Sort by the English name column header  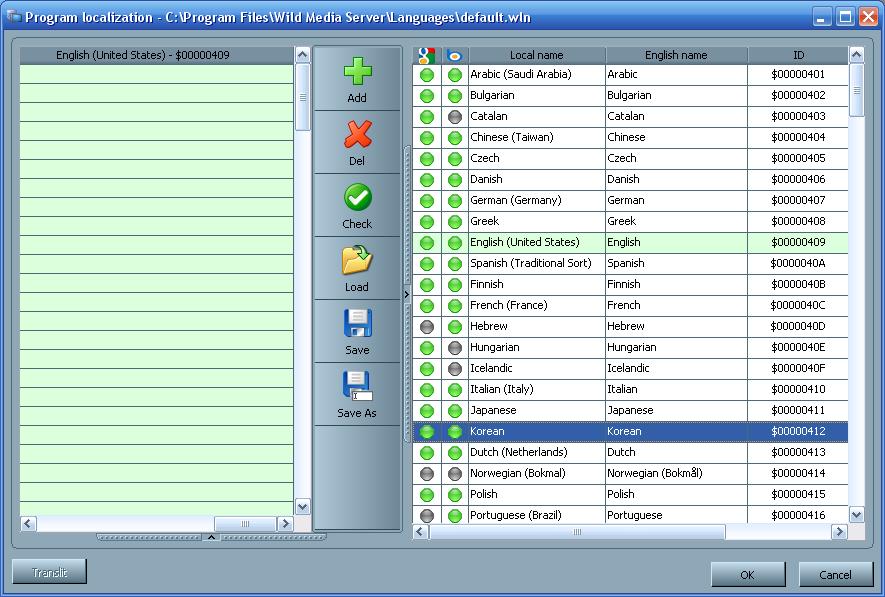click(676, 56)
